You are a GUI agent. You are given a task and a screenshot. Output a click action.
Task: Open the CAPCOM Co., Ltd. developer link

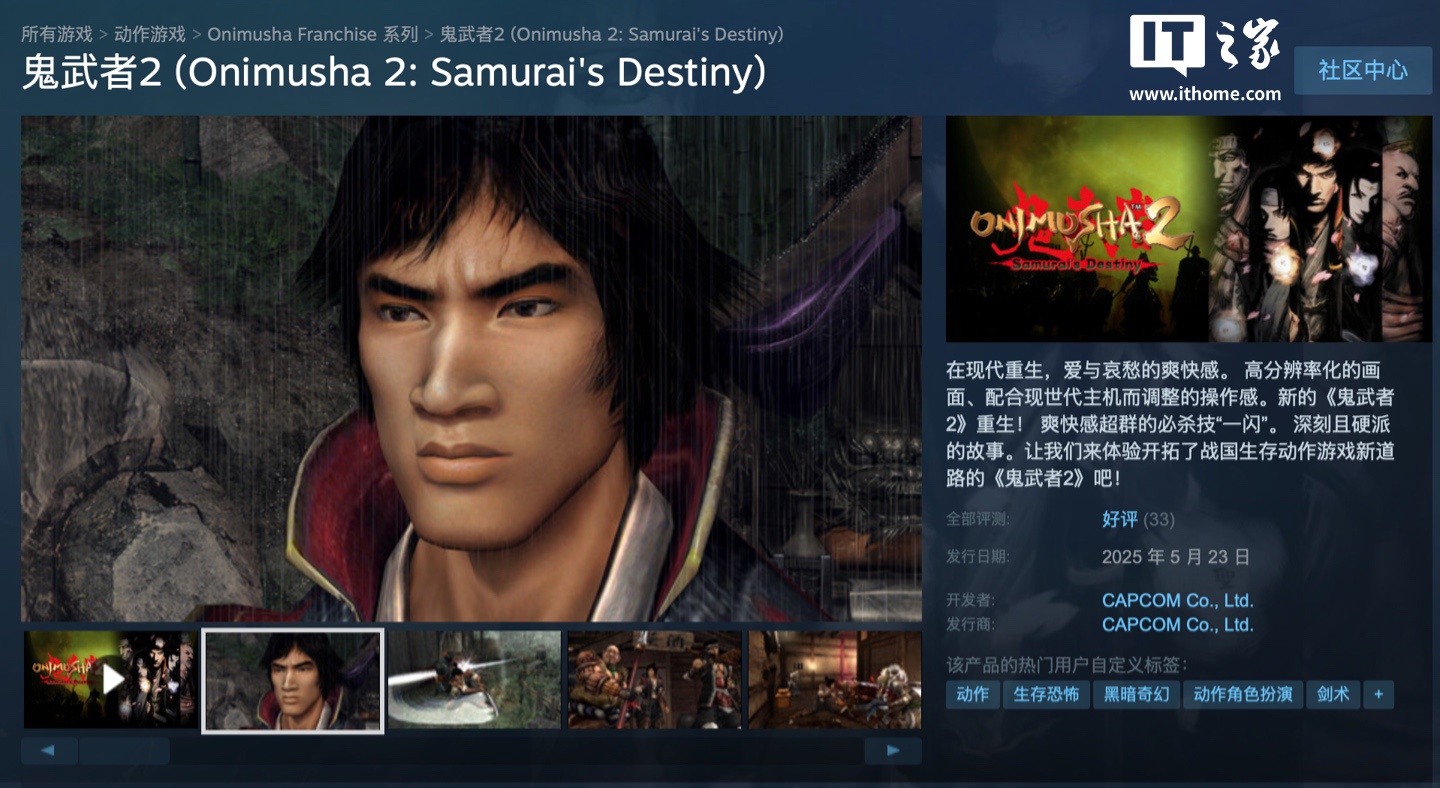pyautogui.click(x=1177, y=600)
